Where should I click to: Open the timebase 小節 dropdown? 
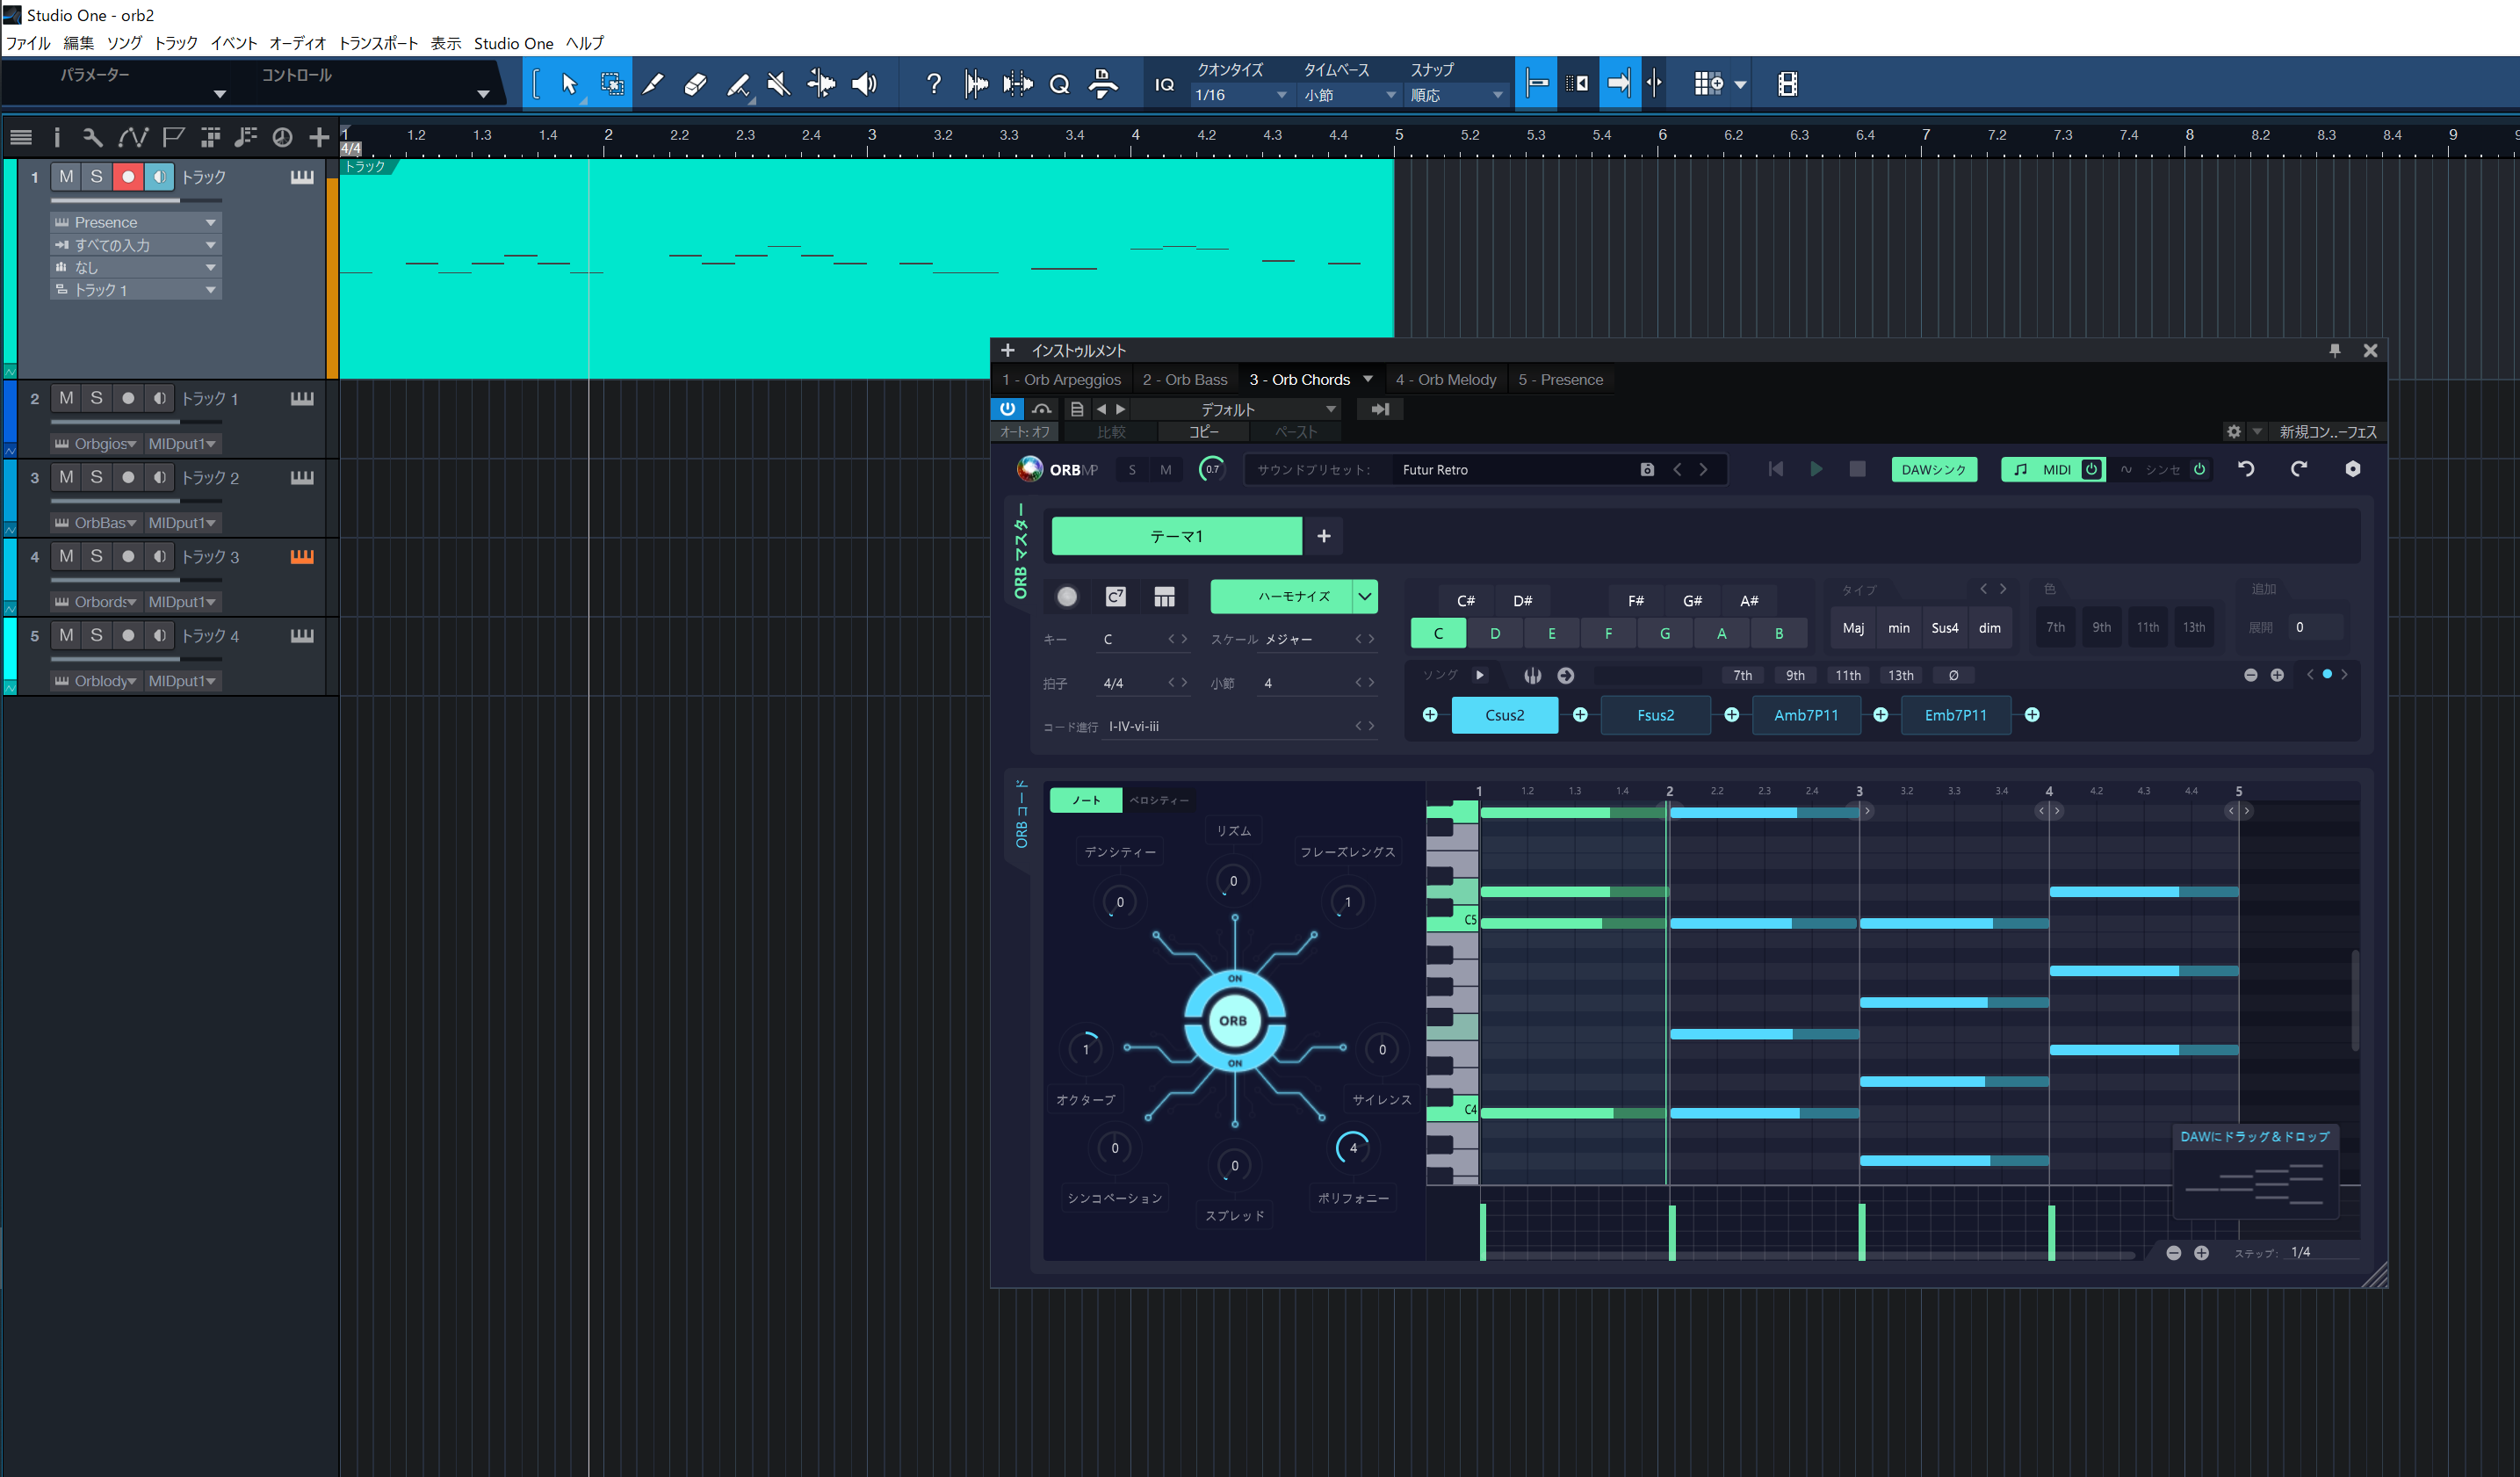tap(1349, 95)
